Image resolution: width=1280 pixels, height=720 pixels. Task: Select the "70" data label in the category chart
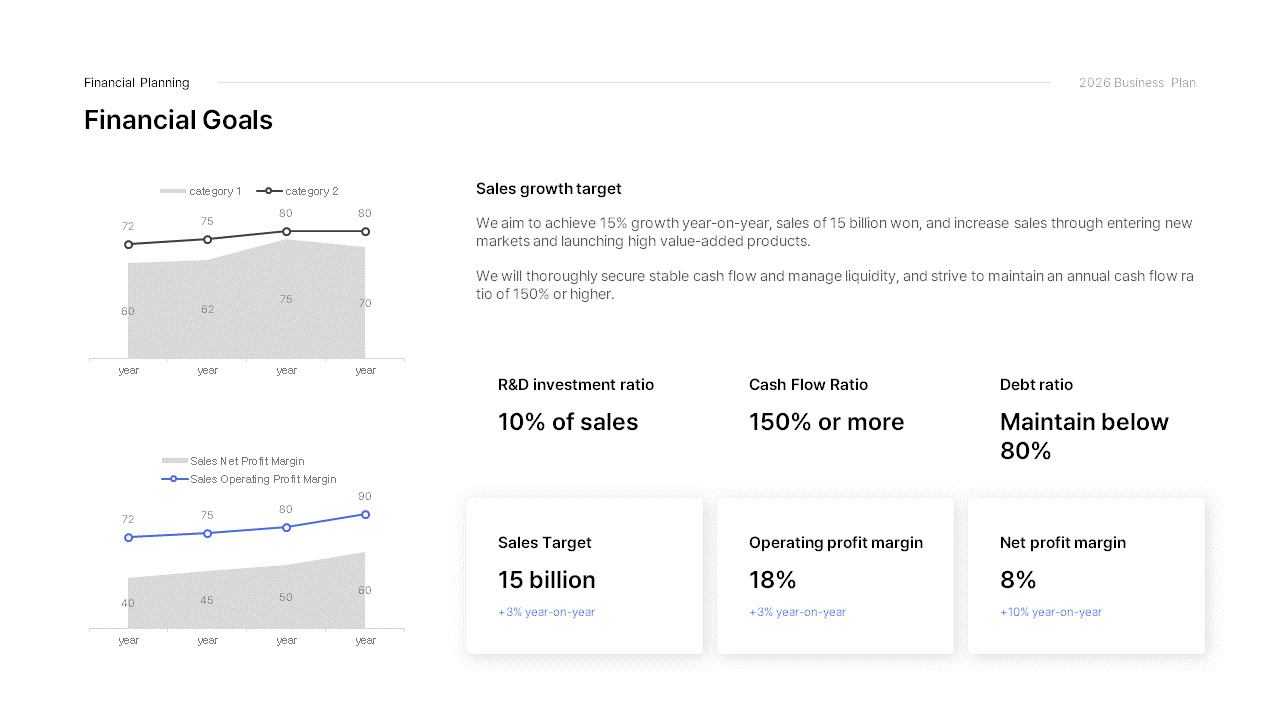[365, 303]
